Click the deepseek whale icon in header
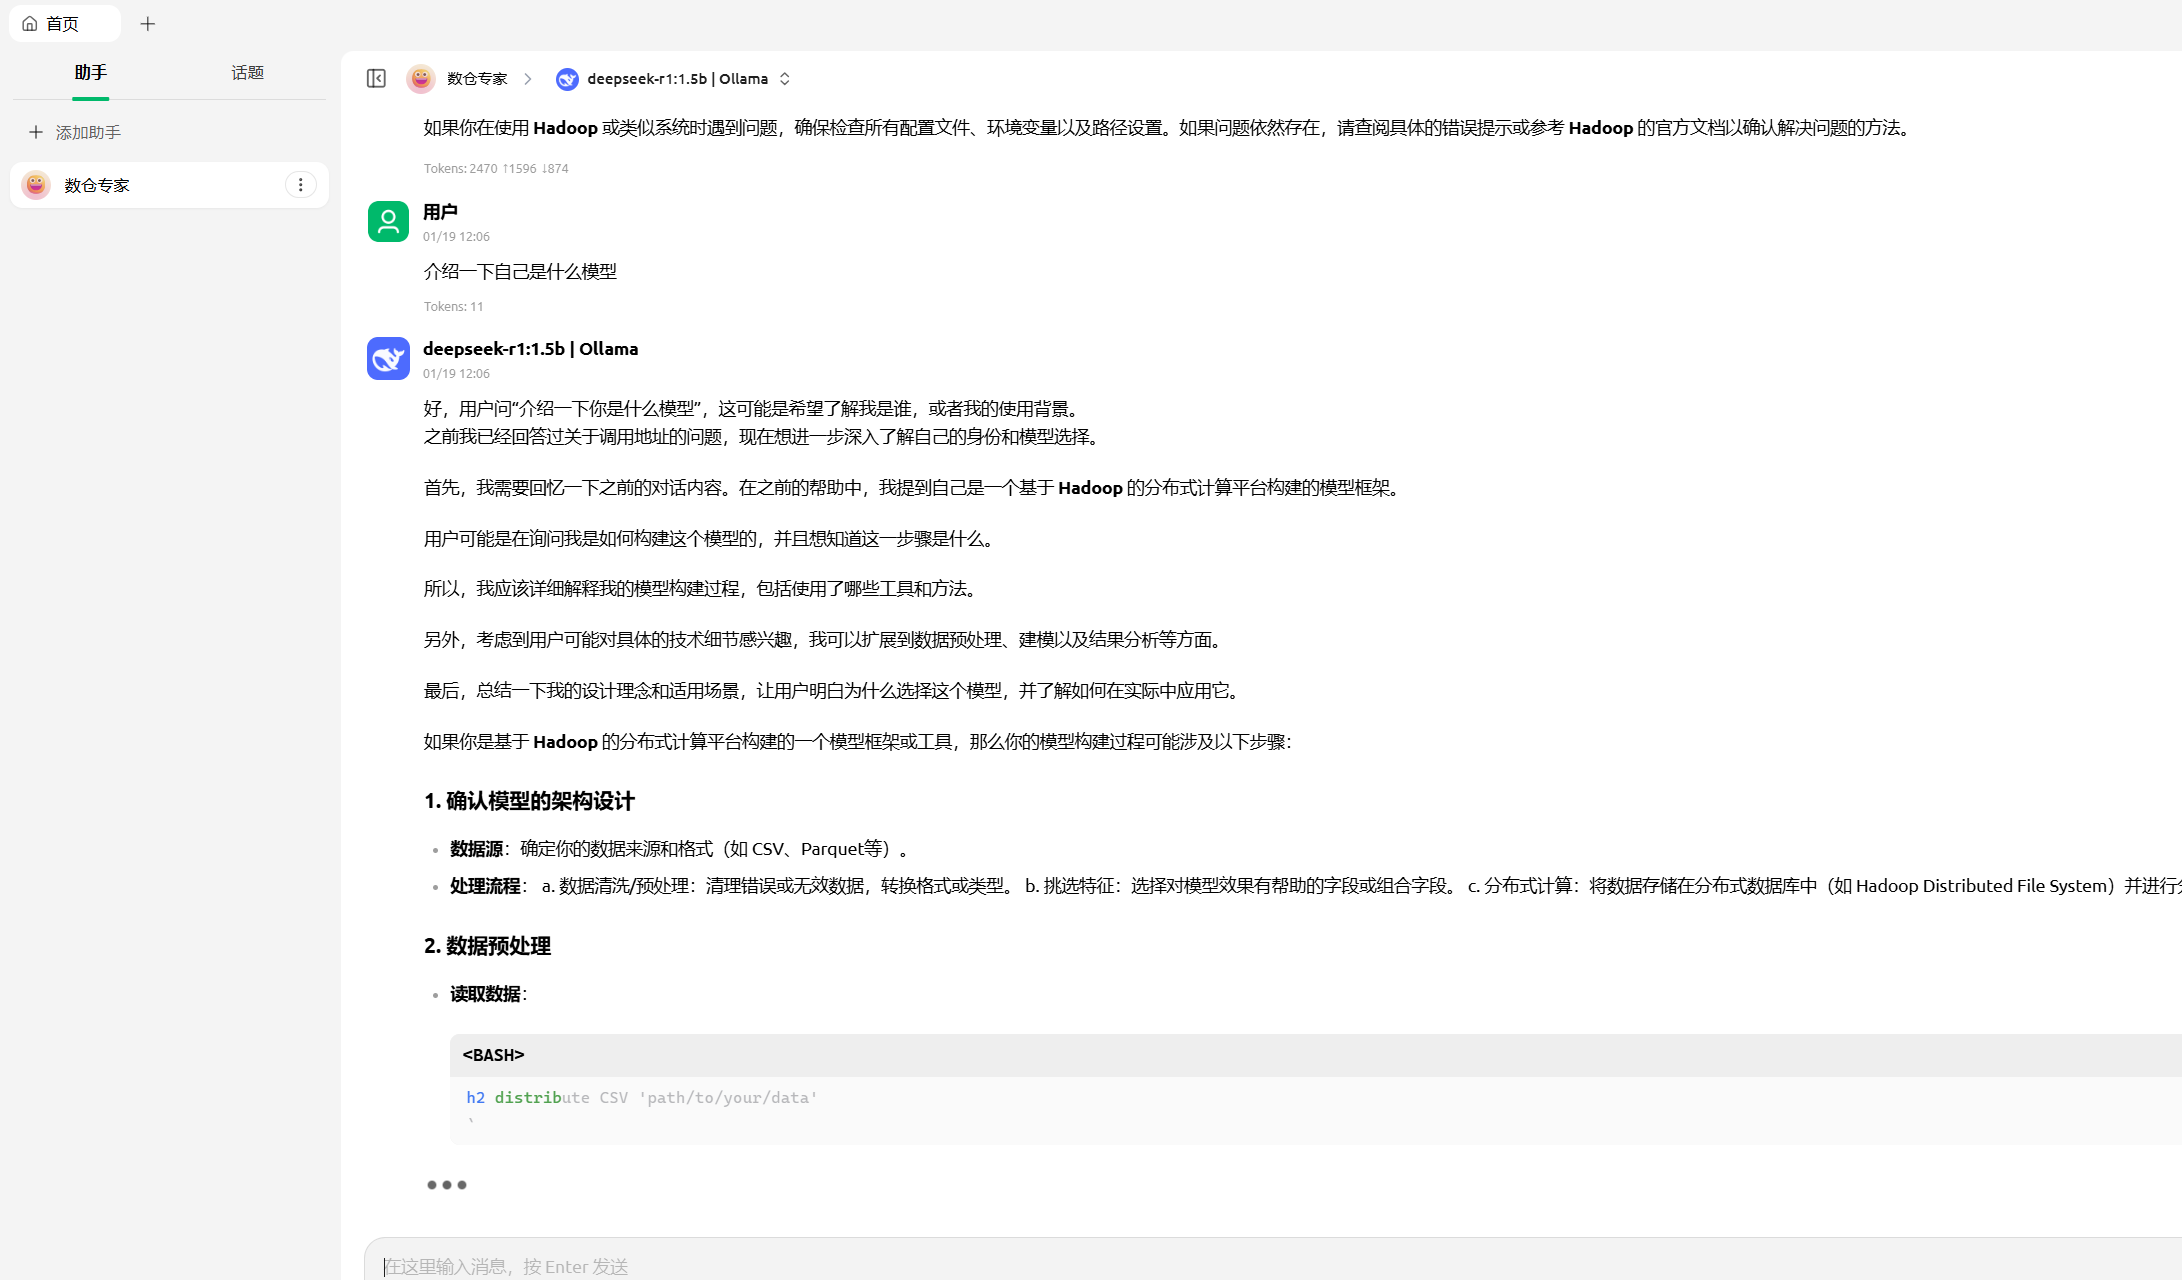This screenshot has height=1280, width=2182. click(567, 79)
